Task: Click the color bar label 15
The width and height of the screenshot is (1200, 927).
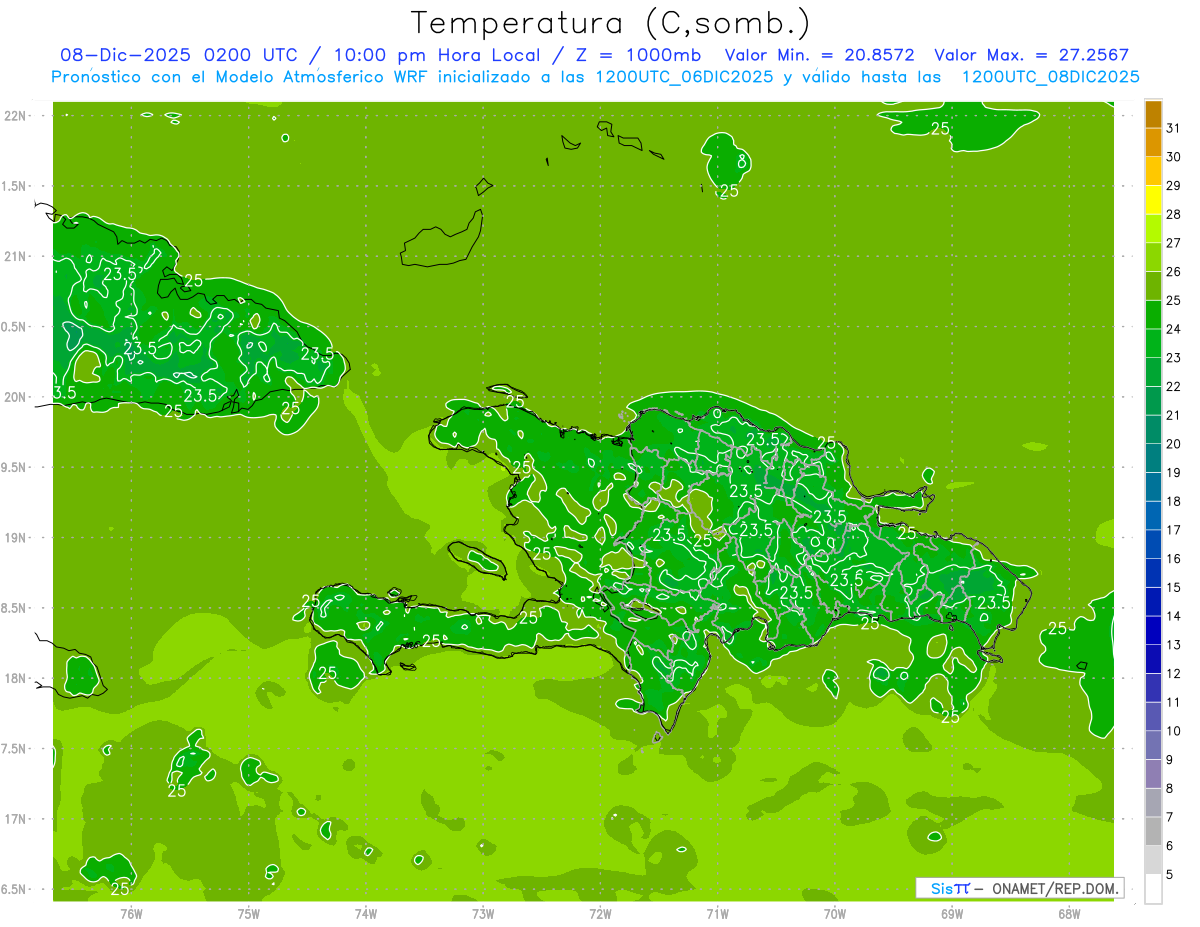Action: pos(1174,588)
